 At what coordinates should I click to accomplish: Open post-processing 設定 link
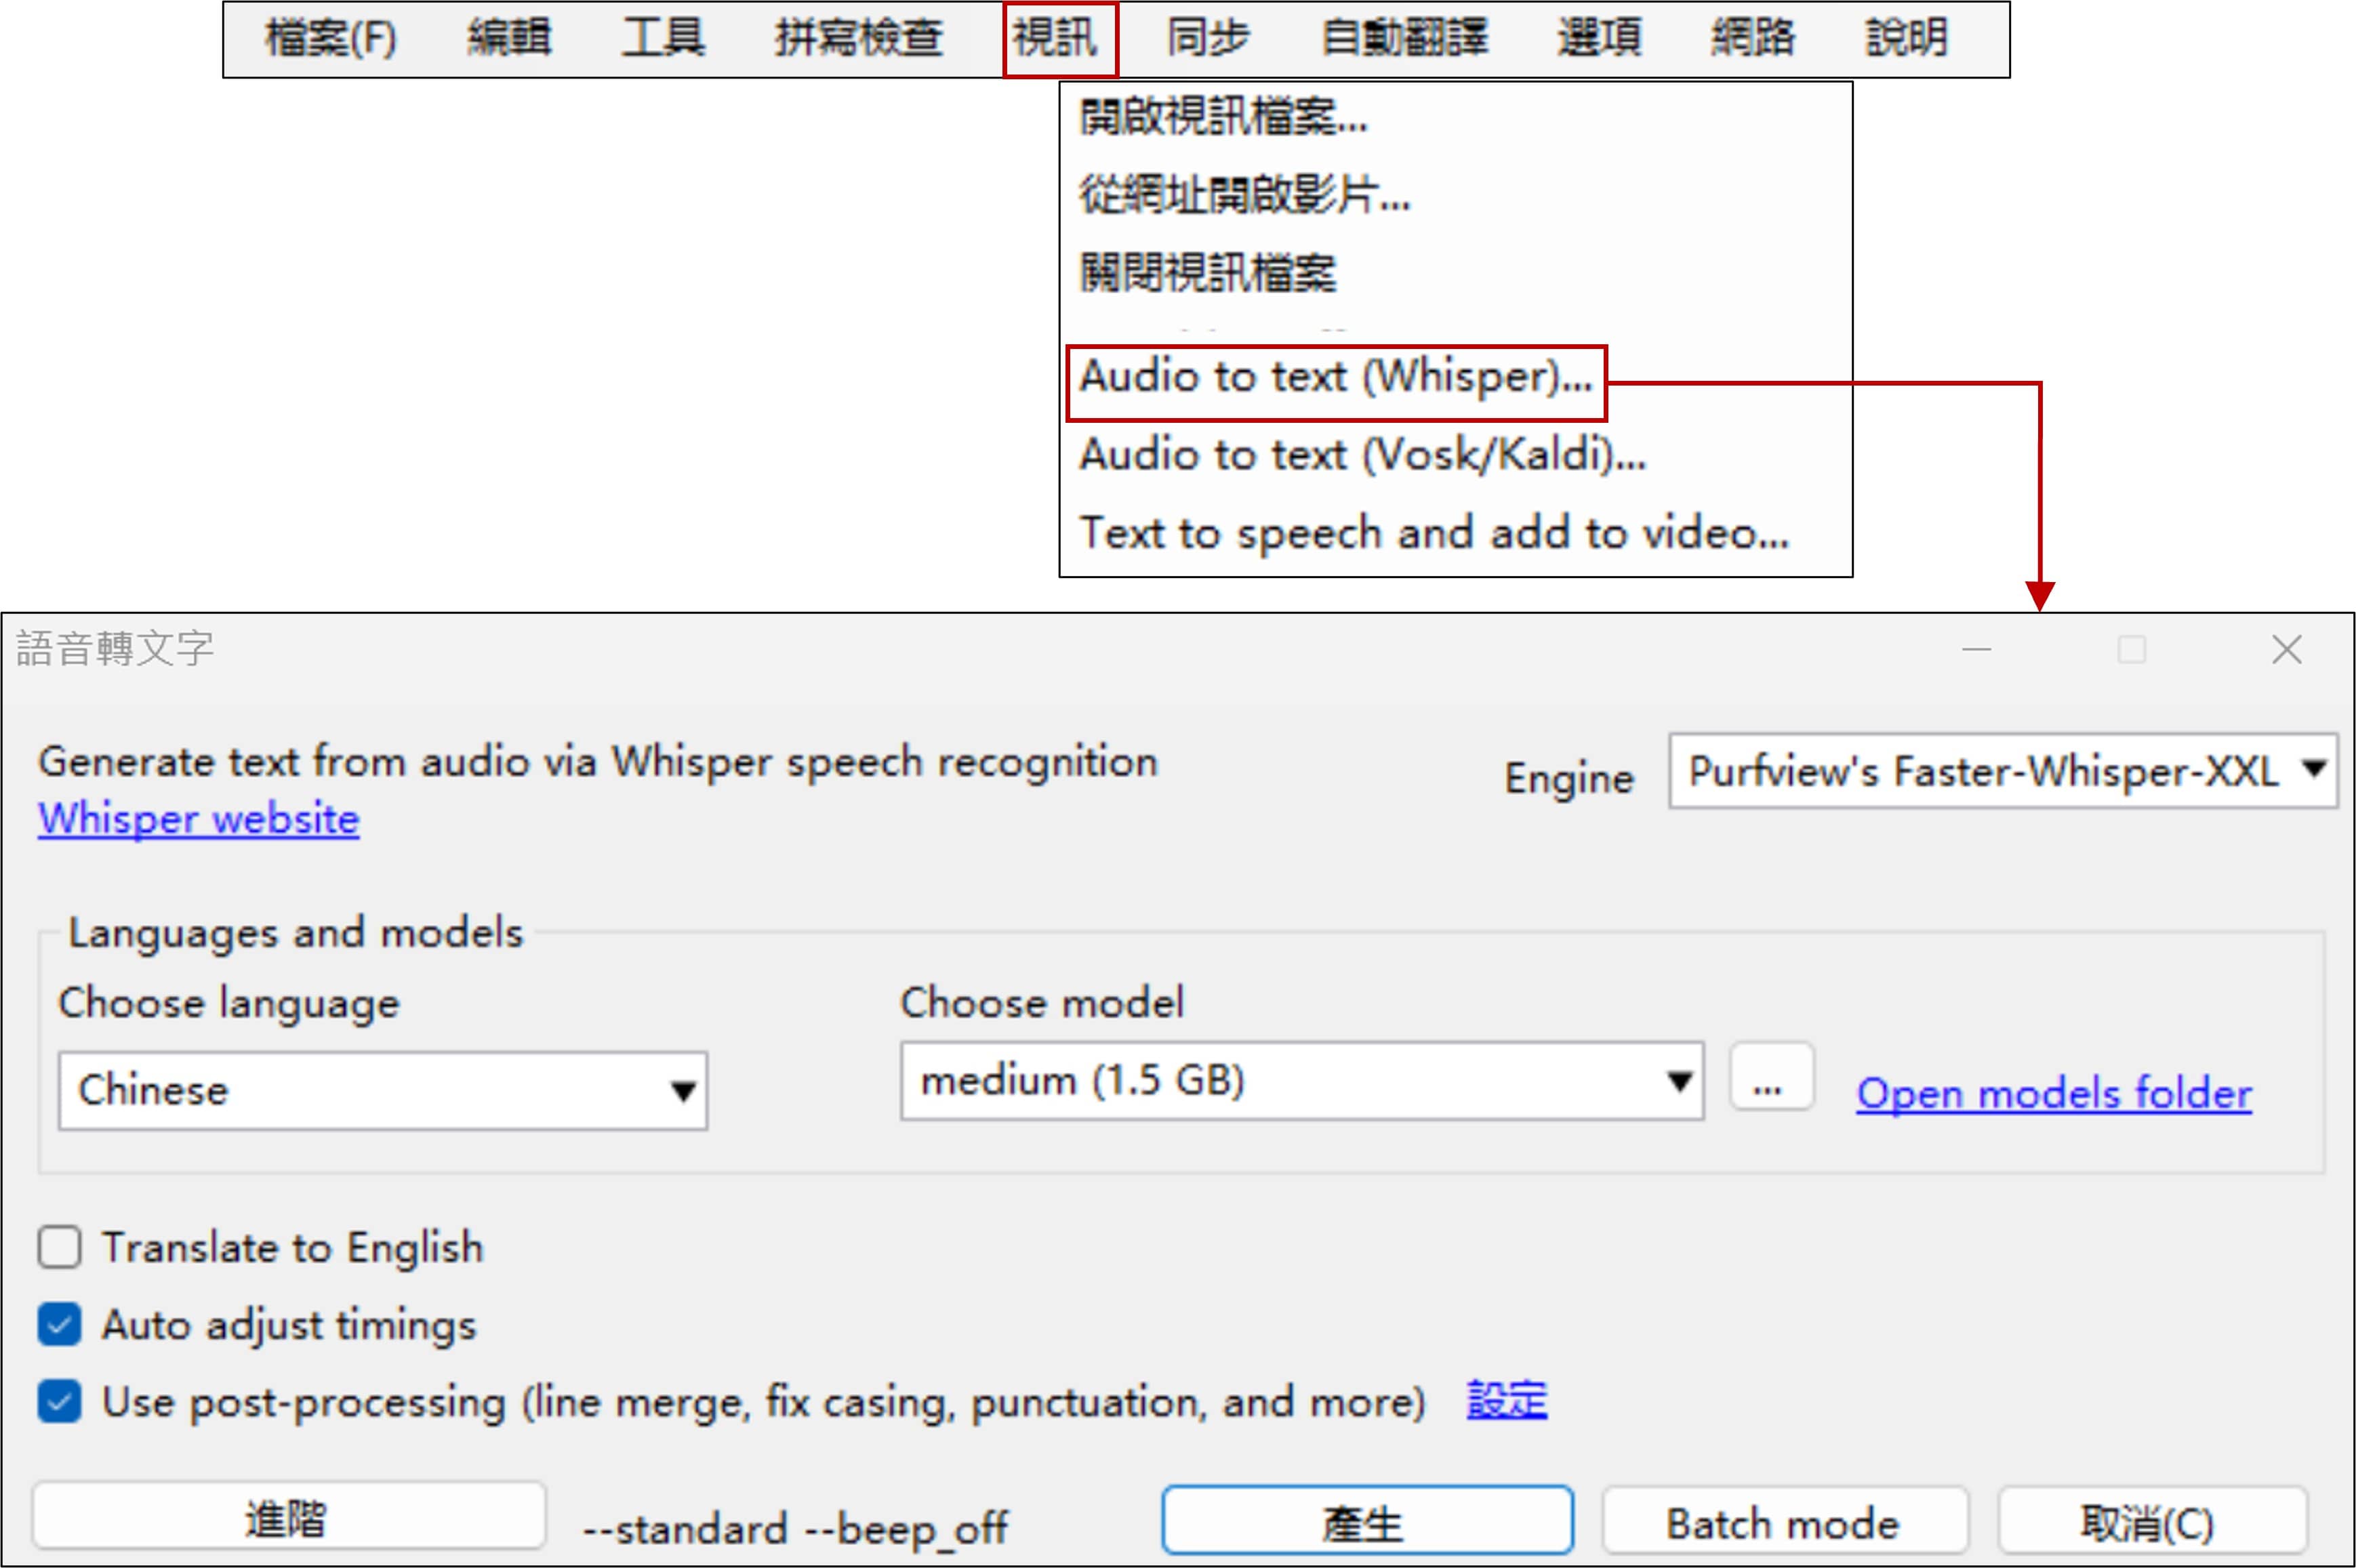(x=1506, y=1400)
